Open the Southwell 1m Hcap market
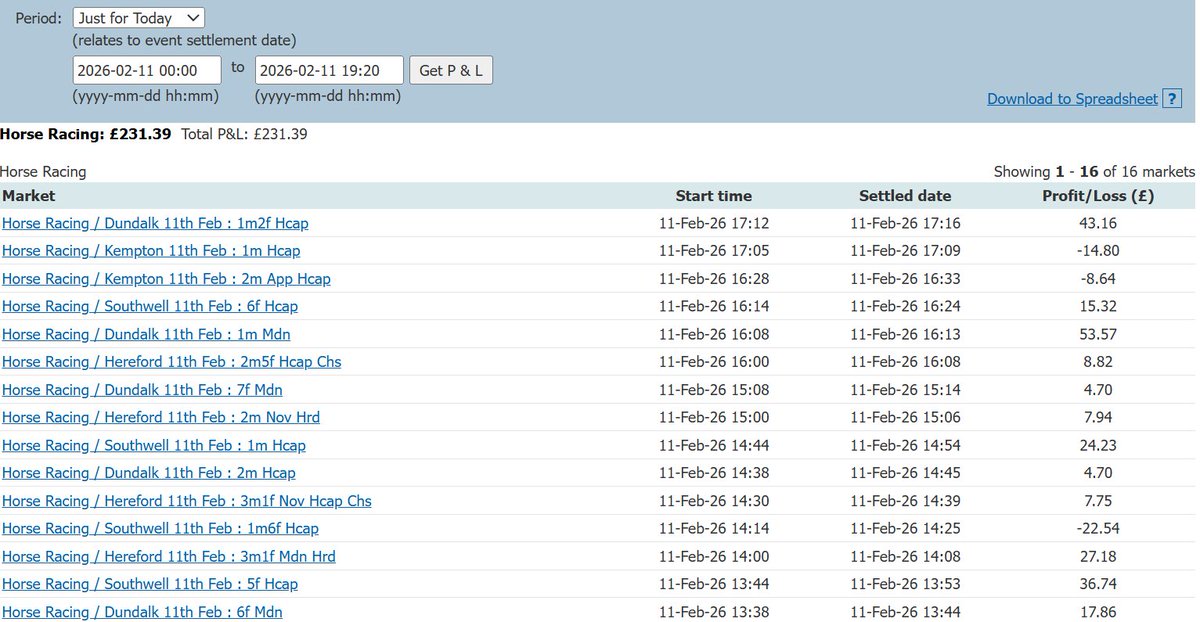 coord(154,445)
